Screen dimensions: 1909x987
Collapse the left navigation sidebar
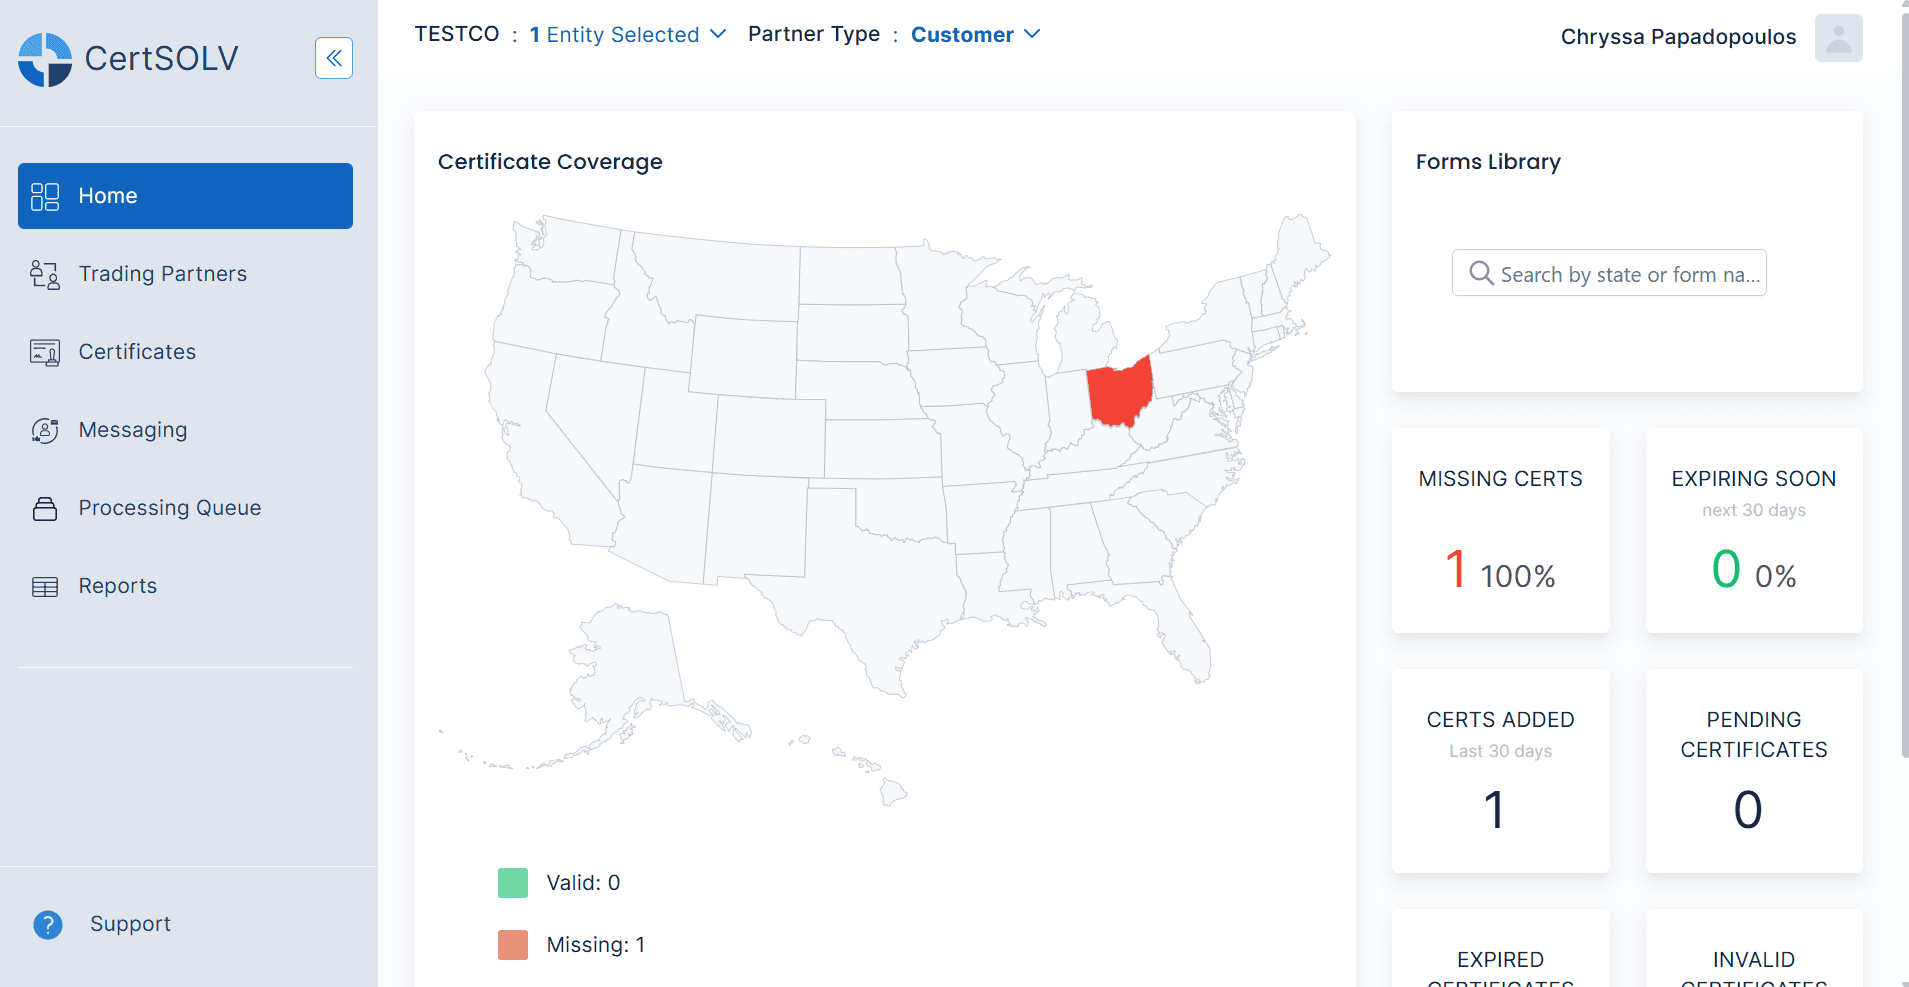(333, 58)
